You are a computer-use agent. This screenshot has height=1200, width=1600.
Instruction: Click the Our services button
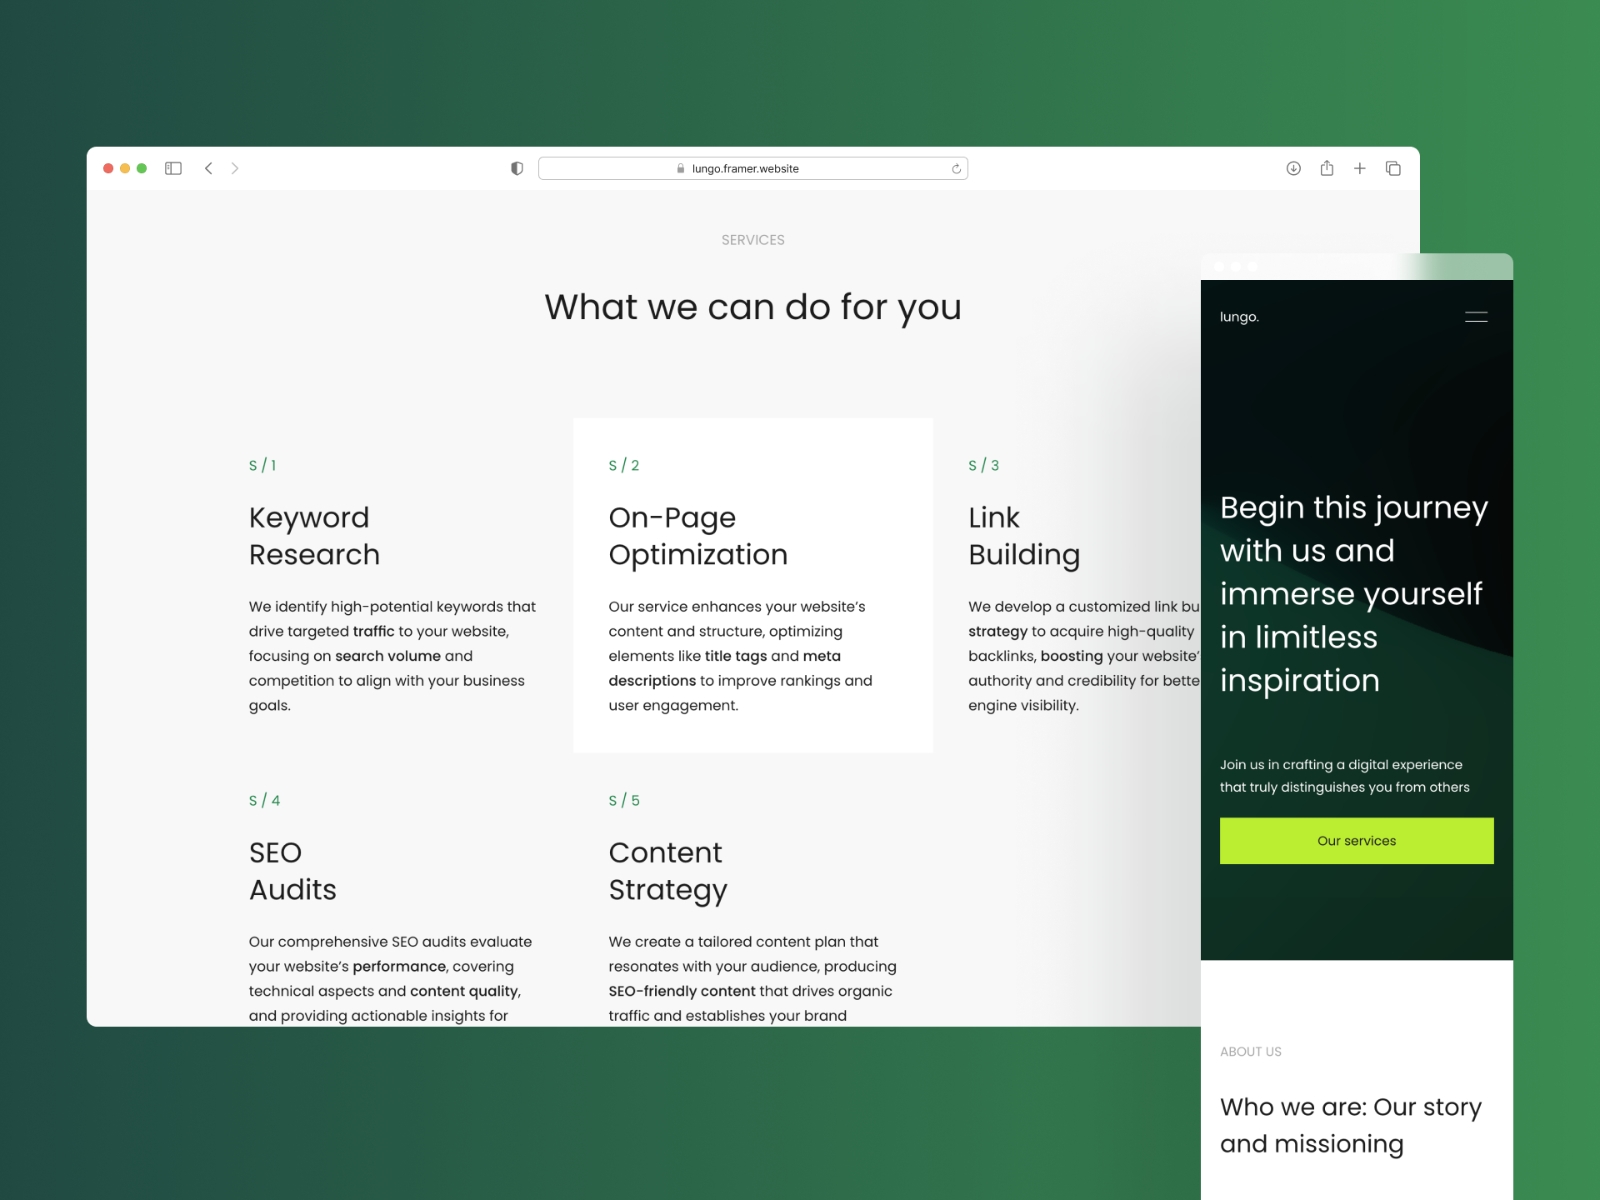coord(1356,840)
